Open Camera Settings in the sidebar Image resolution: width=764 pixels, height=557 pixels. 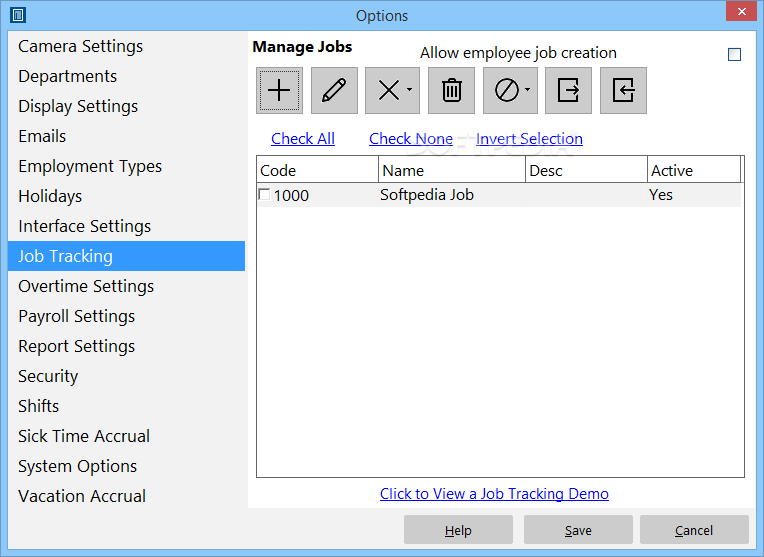[126, 46]
